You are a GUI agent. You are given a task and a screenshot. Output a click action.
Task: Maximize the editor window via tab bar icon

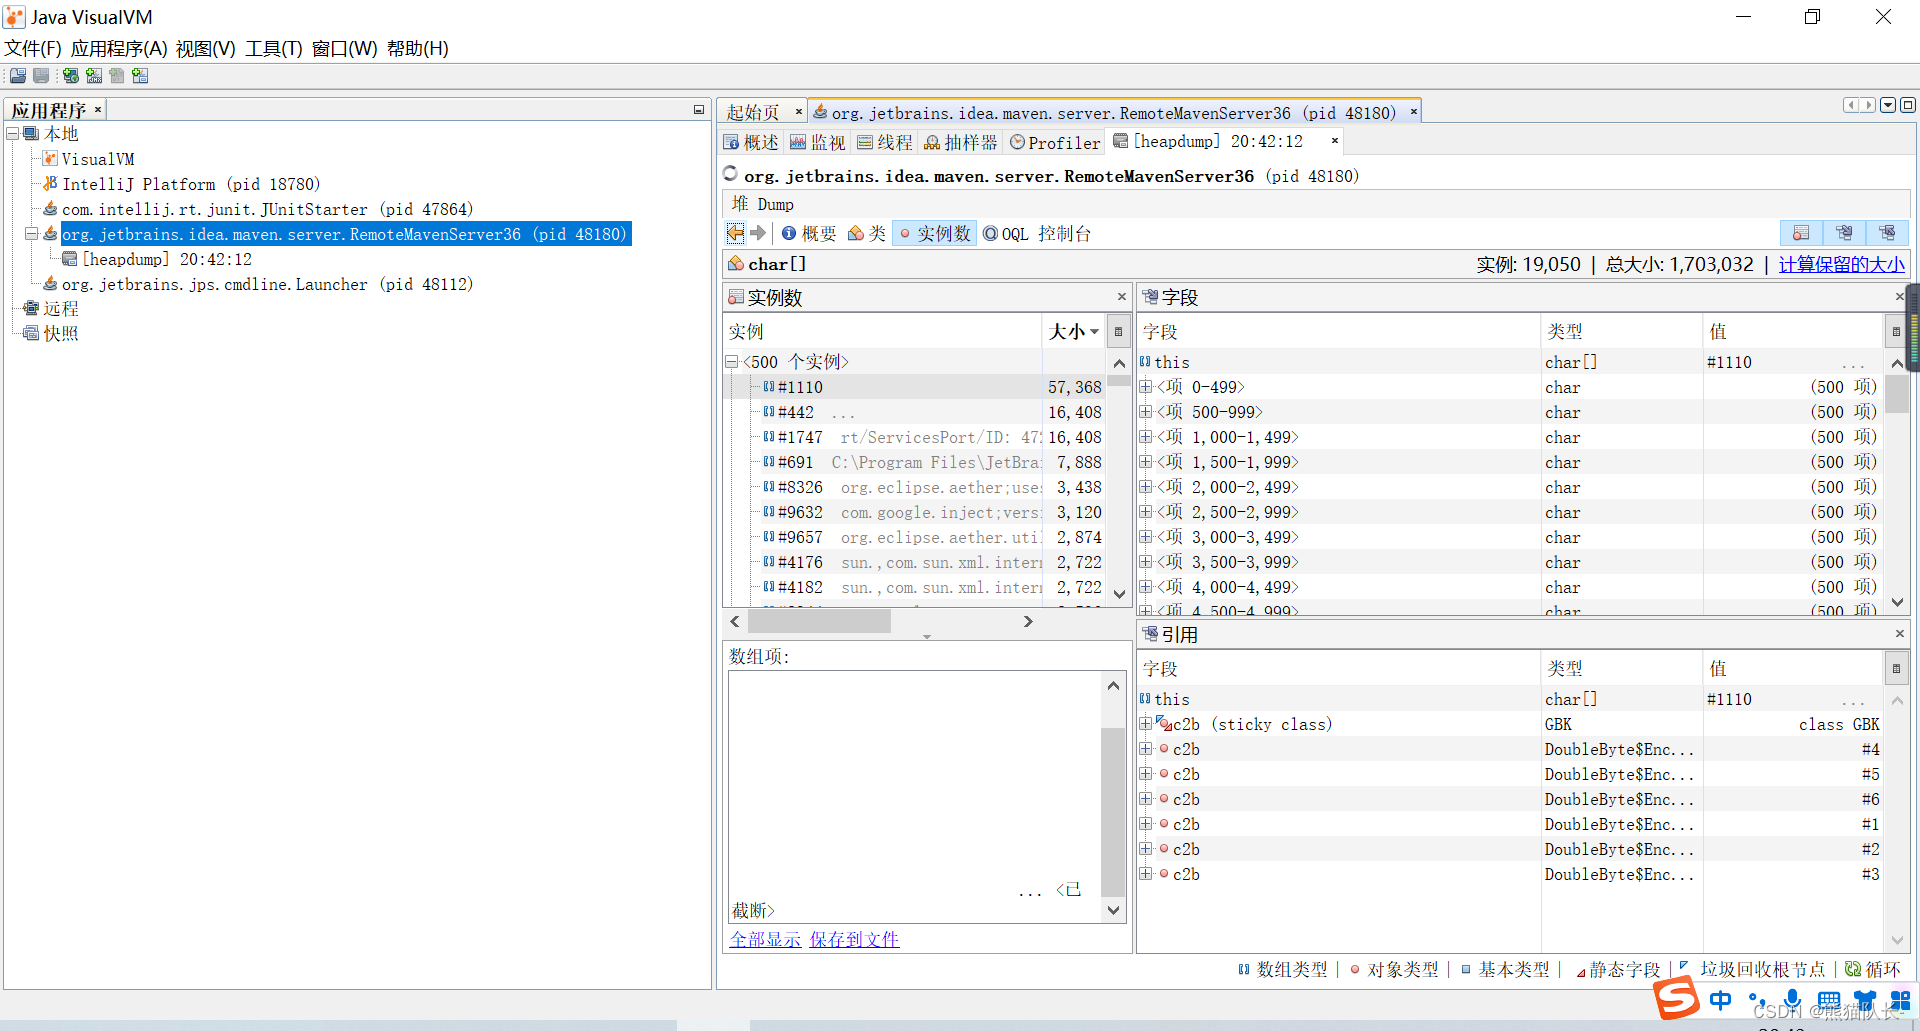click(1907, 105)
